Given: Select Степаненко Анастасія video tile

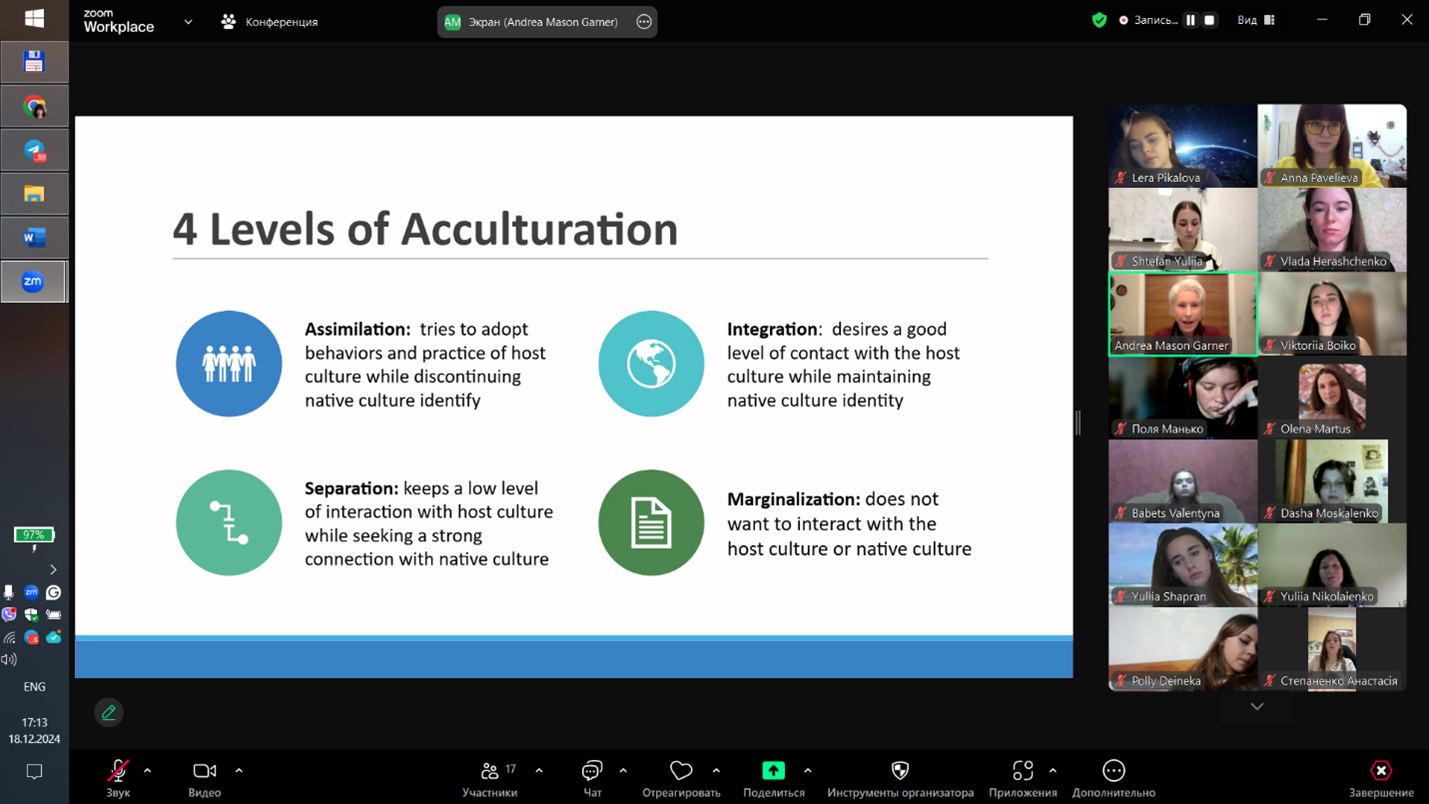Looking at the screenshot, I should tap(1332, 649).
